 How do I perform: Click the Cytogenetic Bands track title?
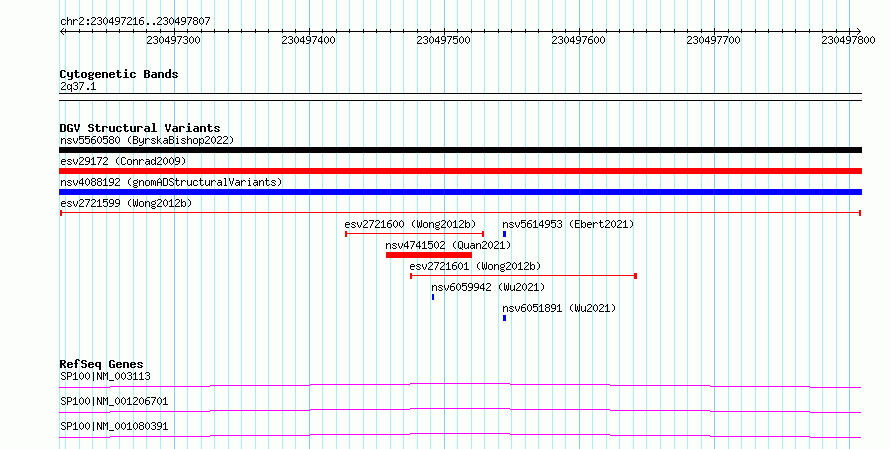click(x=119, y=74)
